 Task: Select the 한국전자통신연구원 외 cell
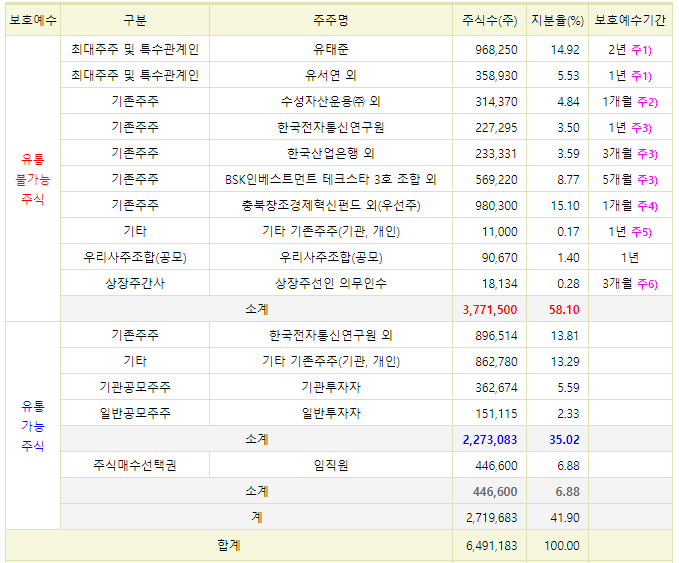click(331, 335)
